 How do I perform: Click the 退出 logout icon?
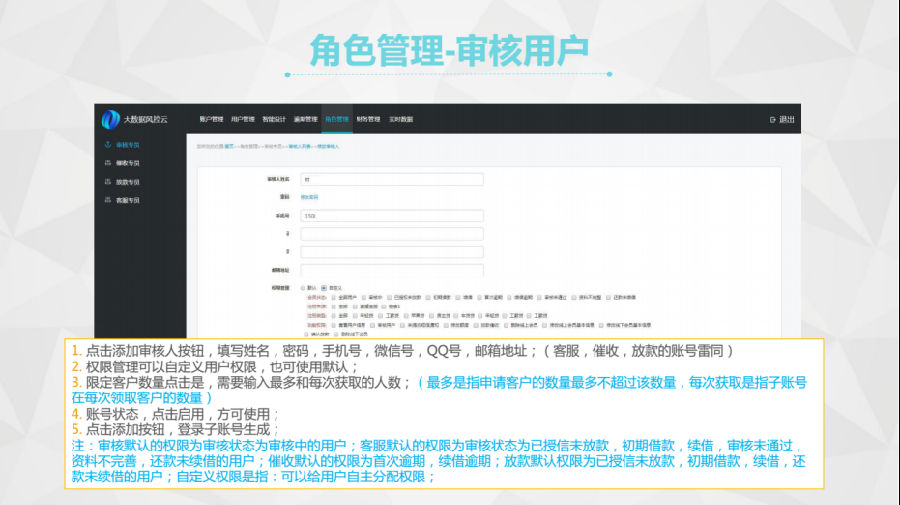coord(773,119)
